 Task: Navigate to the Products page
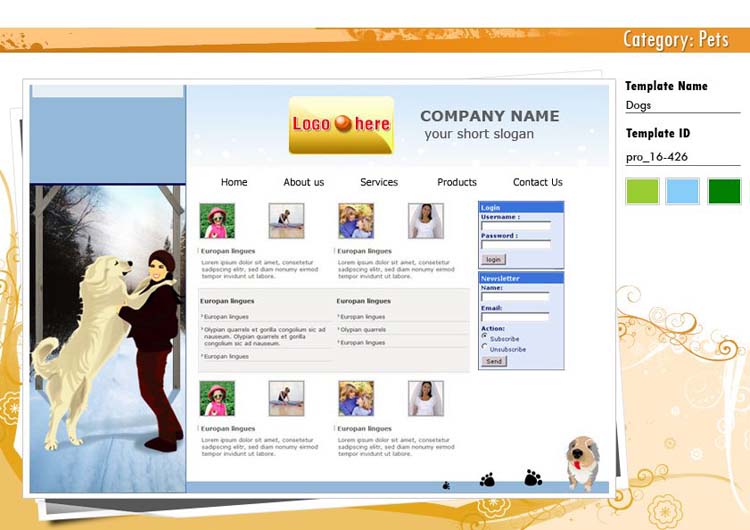coord(457,182)
